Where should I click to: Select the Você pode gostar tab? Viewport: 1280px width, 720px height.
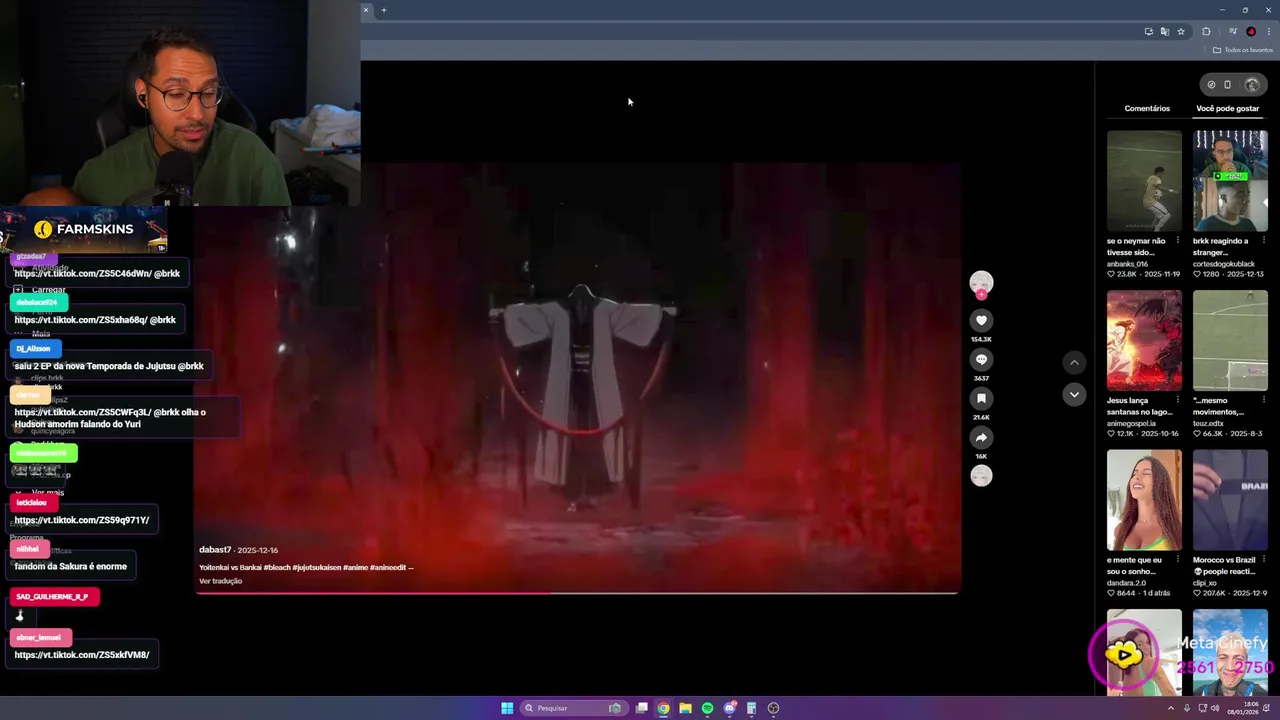click(x=1227, y=108)
